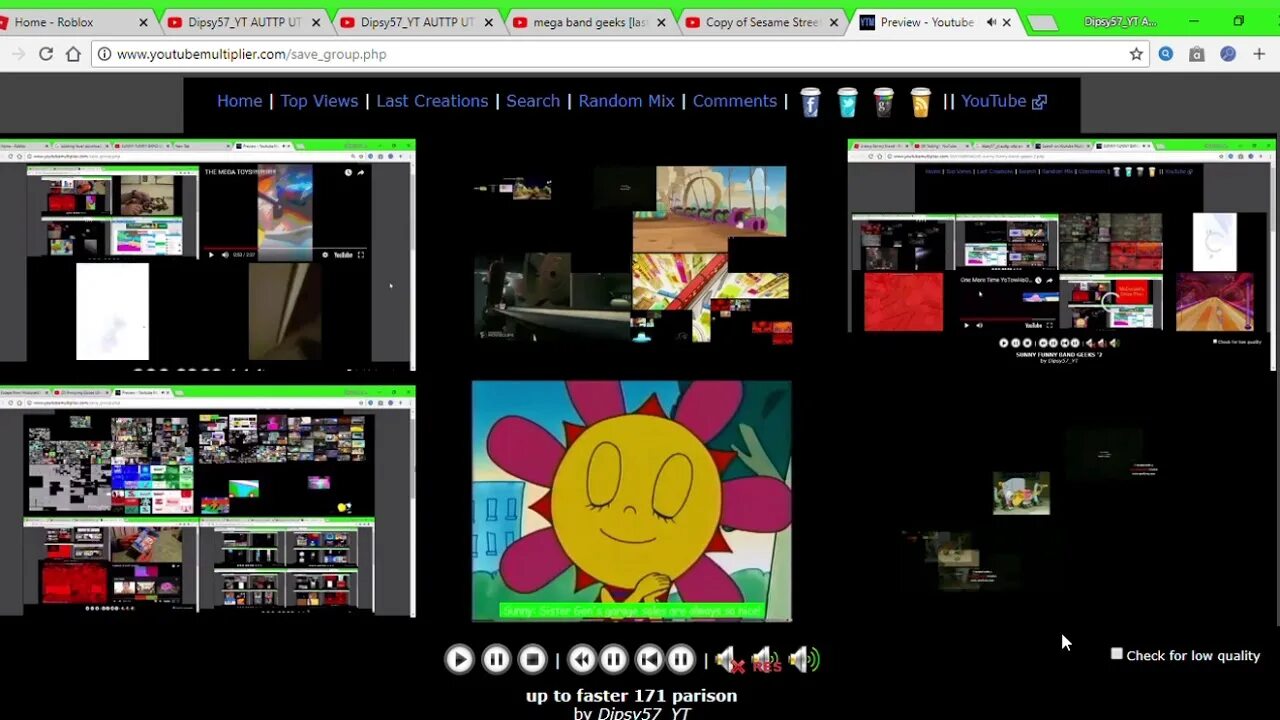The height and width of the screenshot is (720, 1280).
Task: Click the top-right Sunny Funny Band Geeks video
Action: 1062,255
